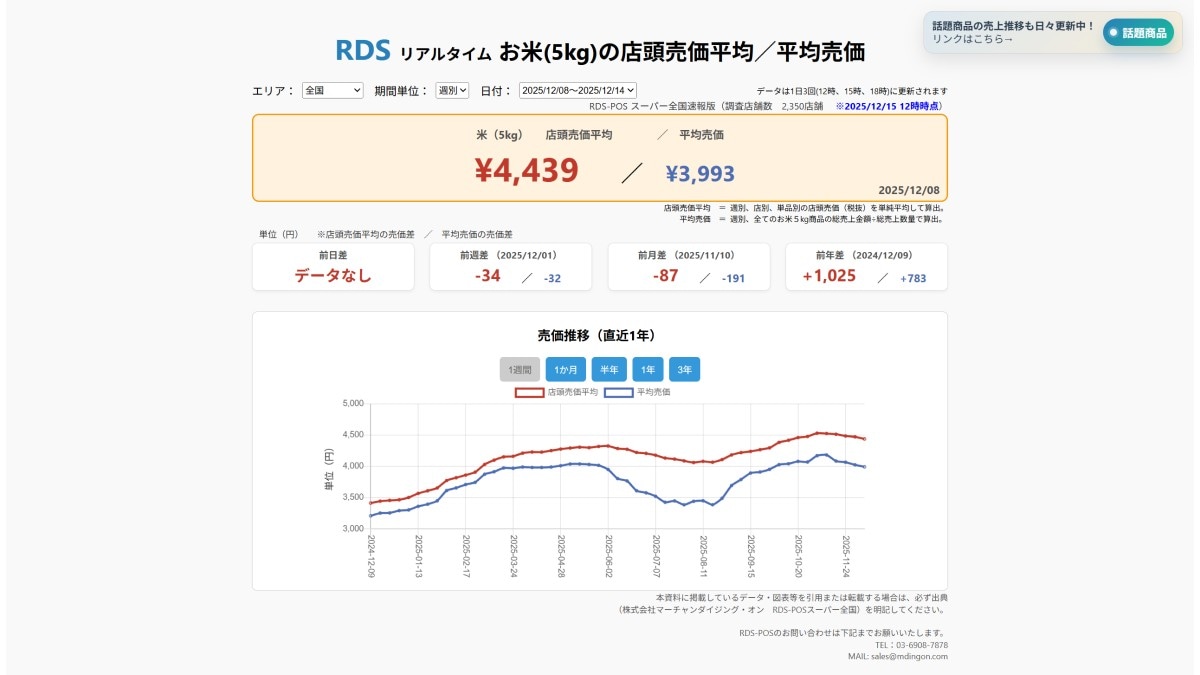Click the 前日差 データなし card
1200x675 pixels.
[333, 266]
